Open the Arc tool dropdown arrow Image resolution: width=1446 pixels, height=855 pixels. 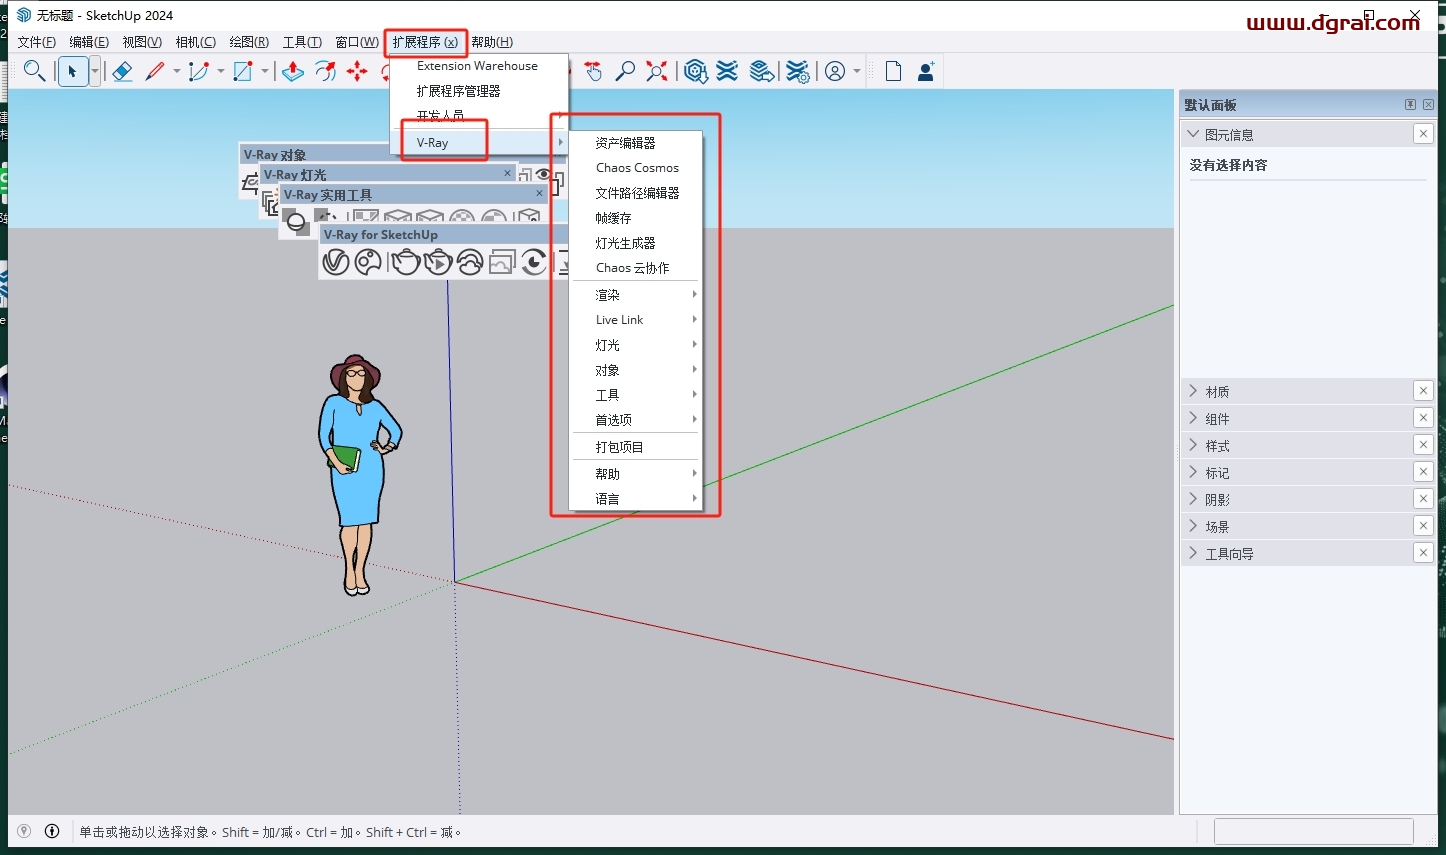click(221, 71)
